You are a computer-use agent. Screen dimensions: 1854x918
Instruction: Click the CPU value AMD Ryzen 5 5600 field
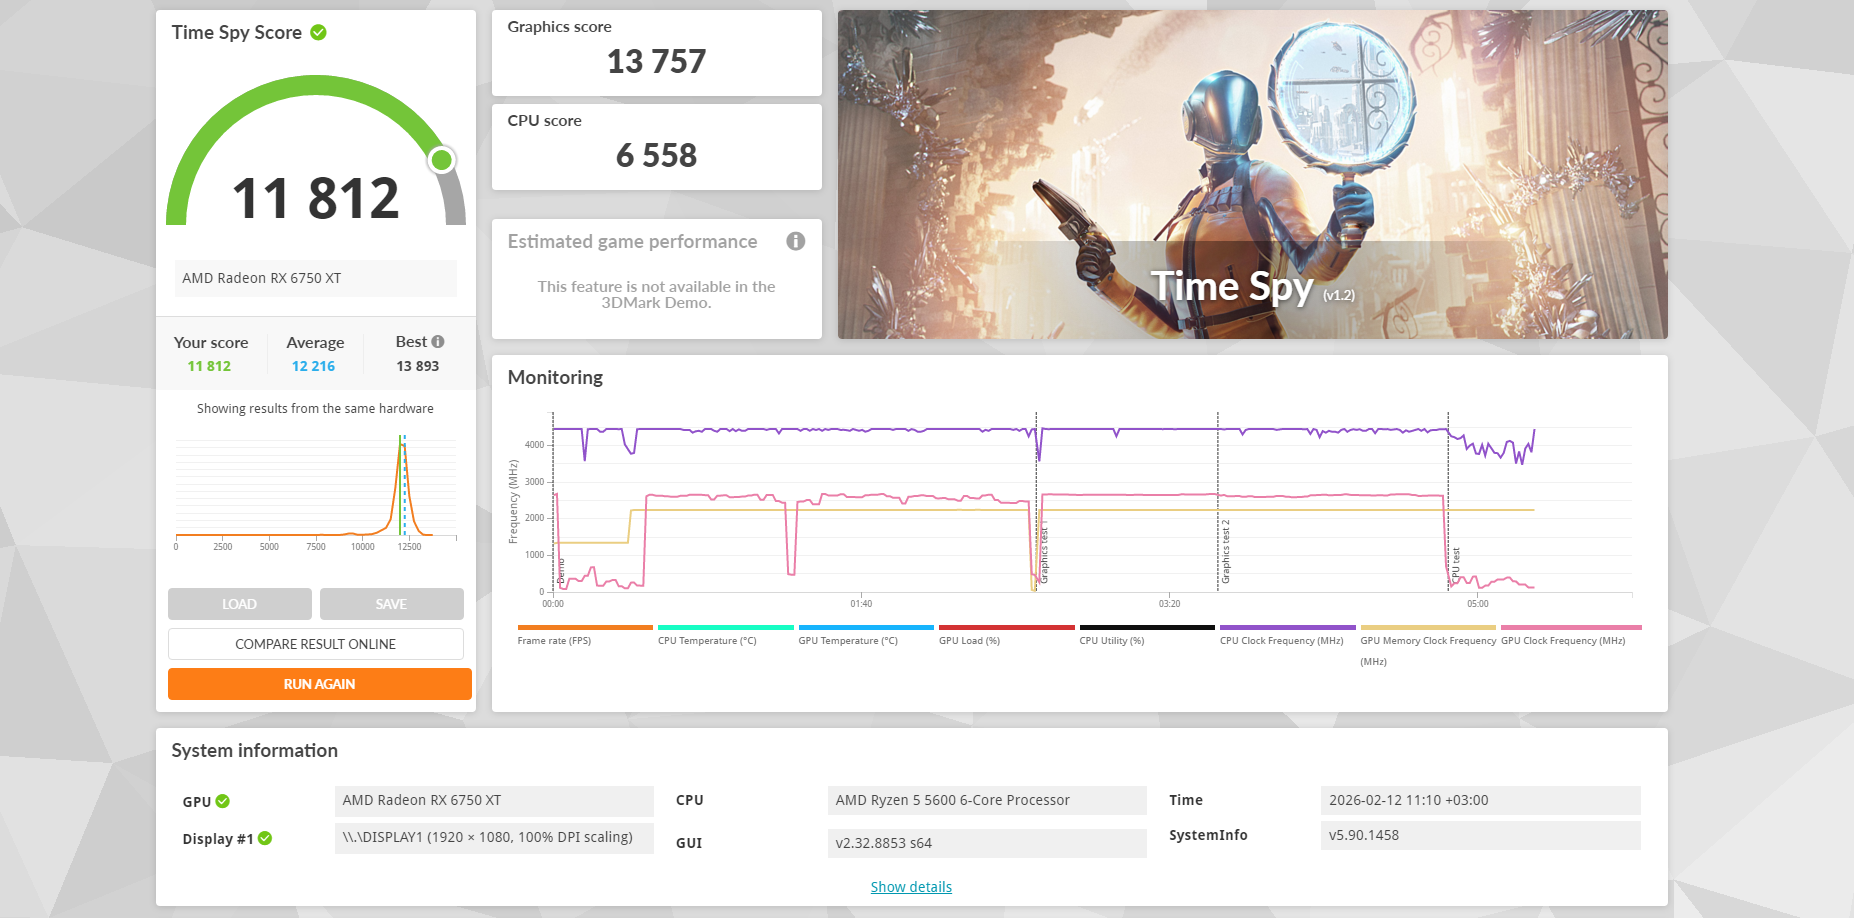click(987, 801)
